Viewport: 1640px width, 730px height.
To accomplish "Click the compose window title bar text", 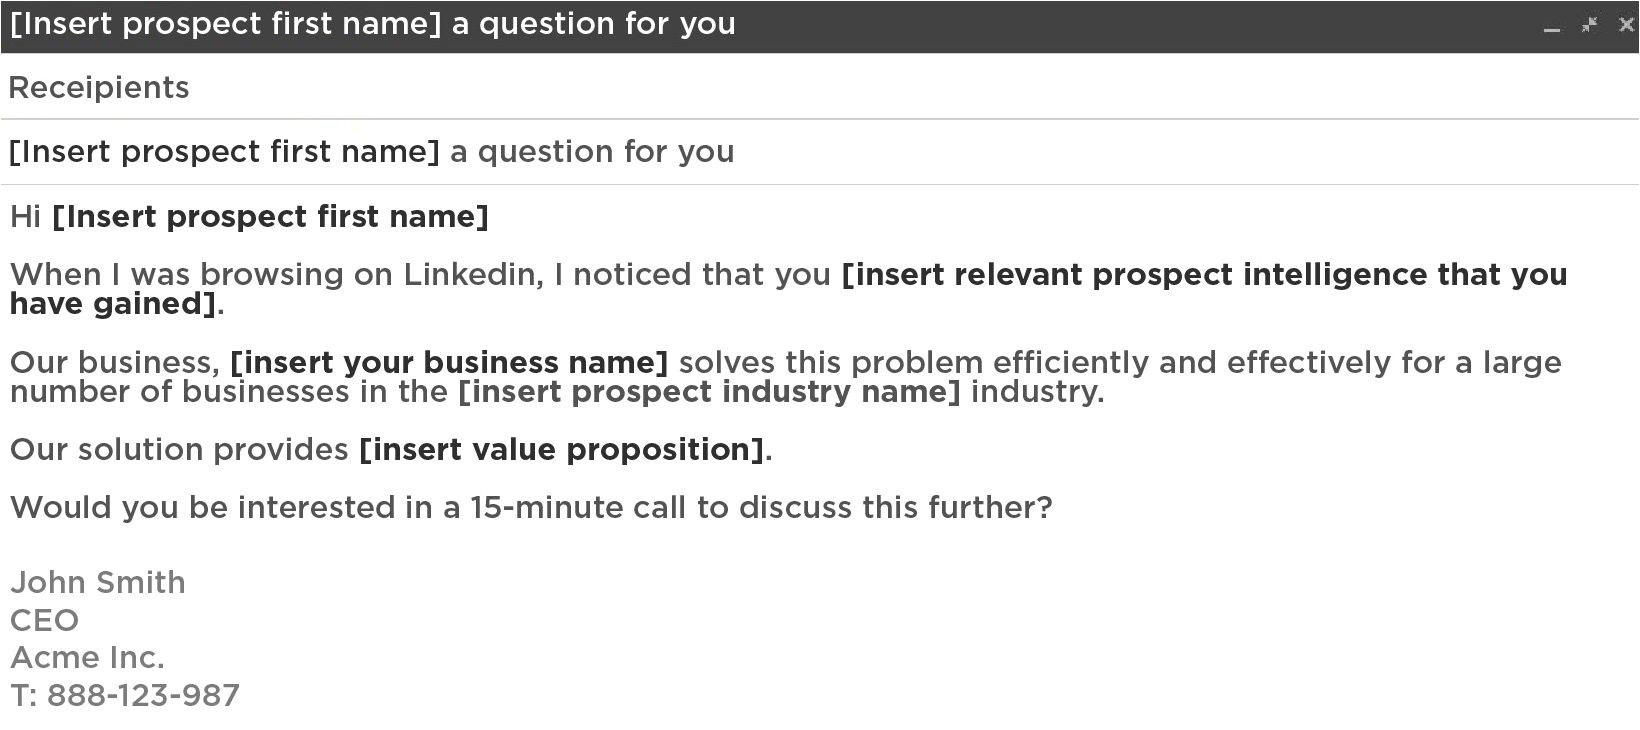I will tap(372, 24).
